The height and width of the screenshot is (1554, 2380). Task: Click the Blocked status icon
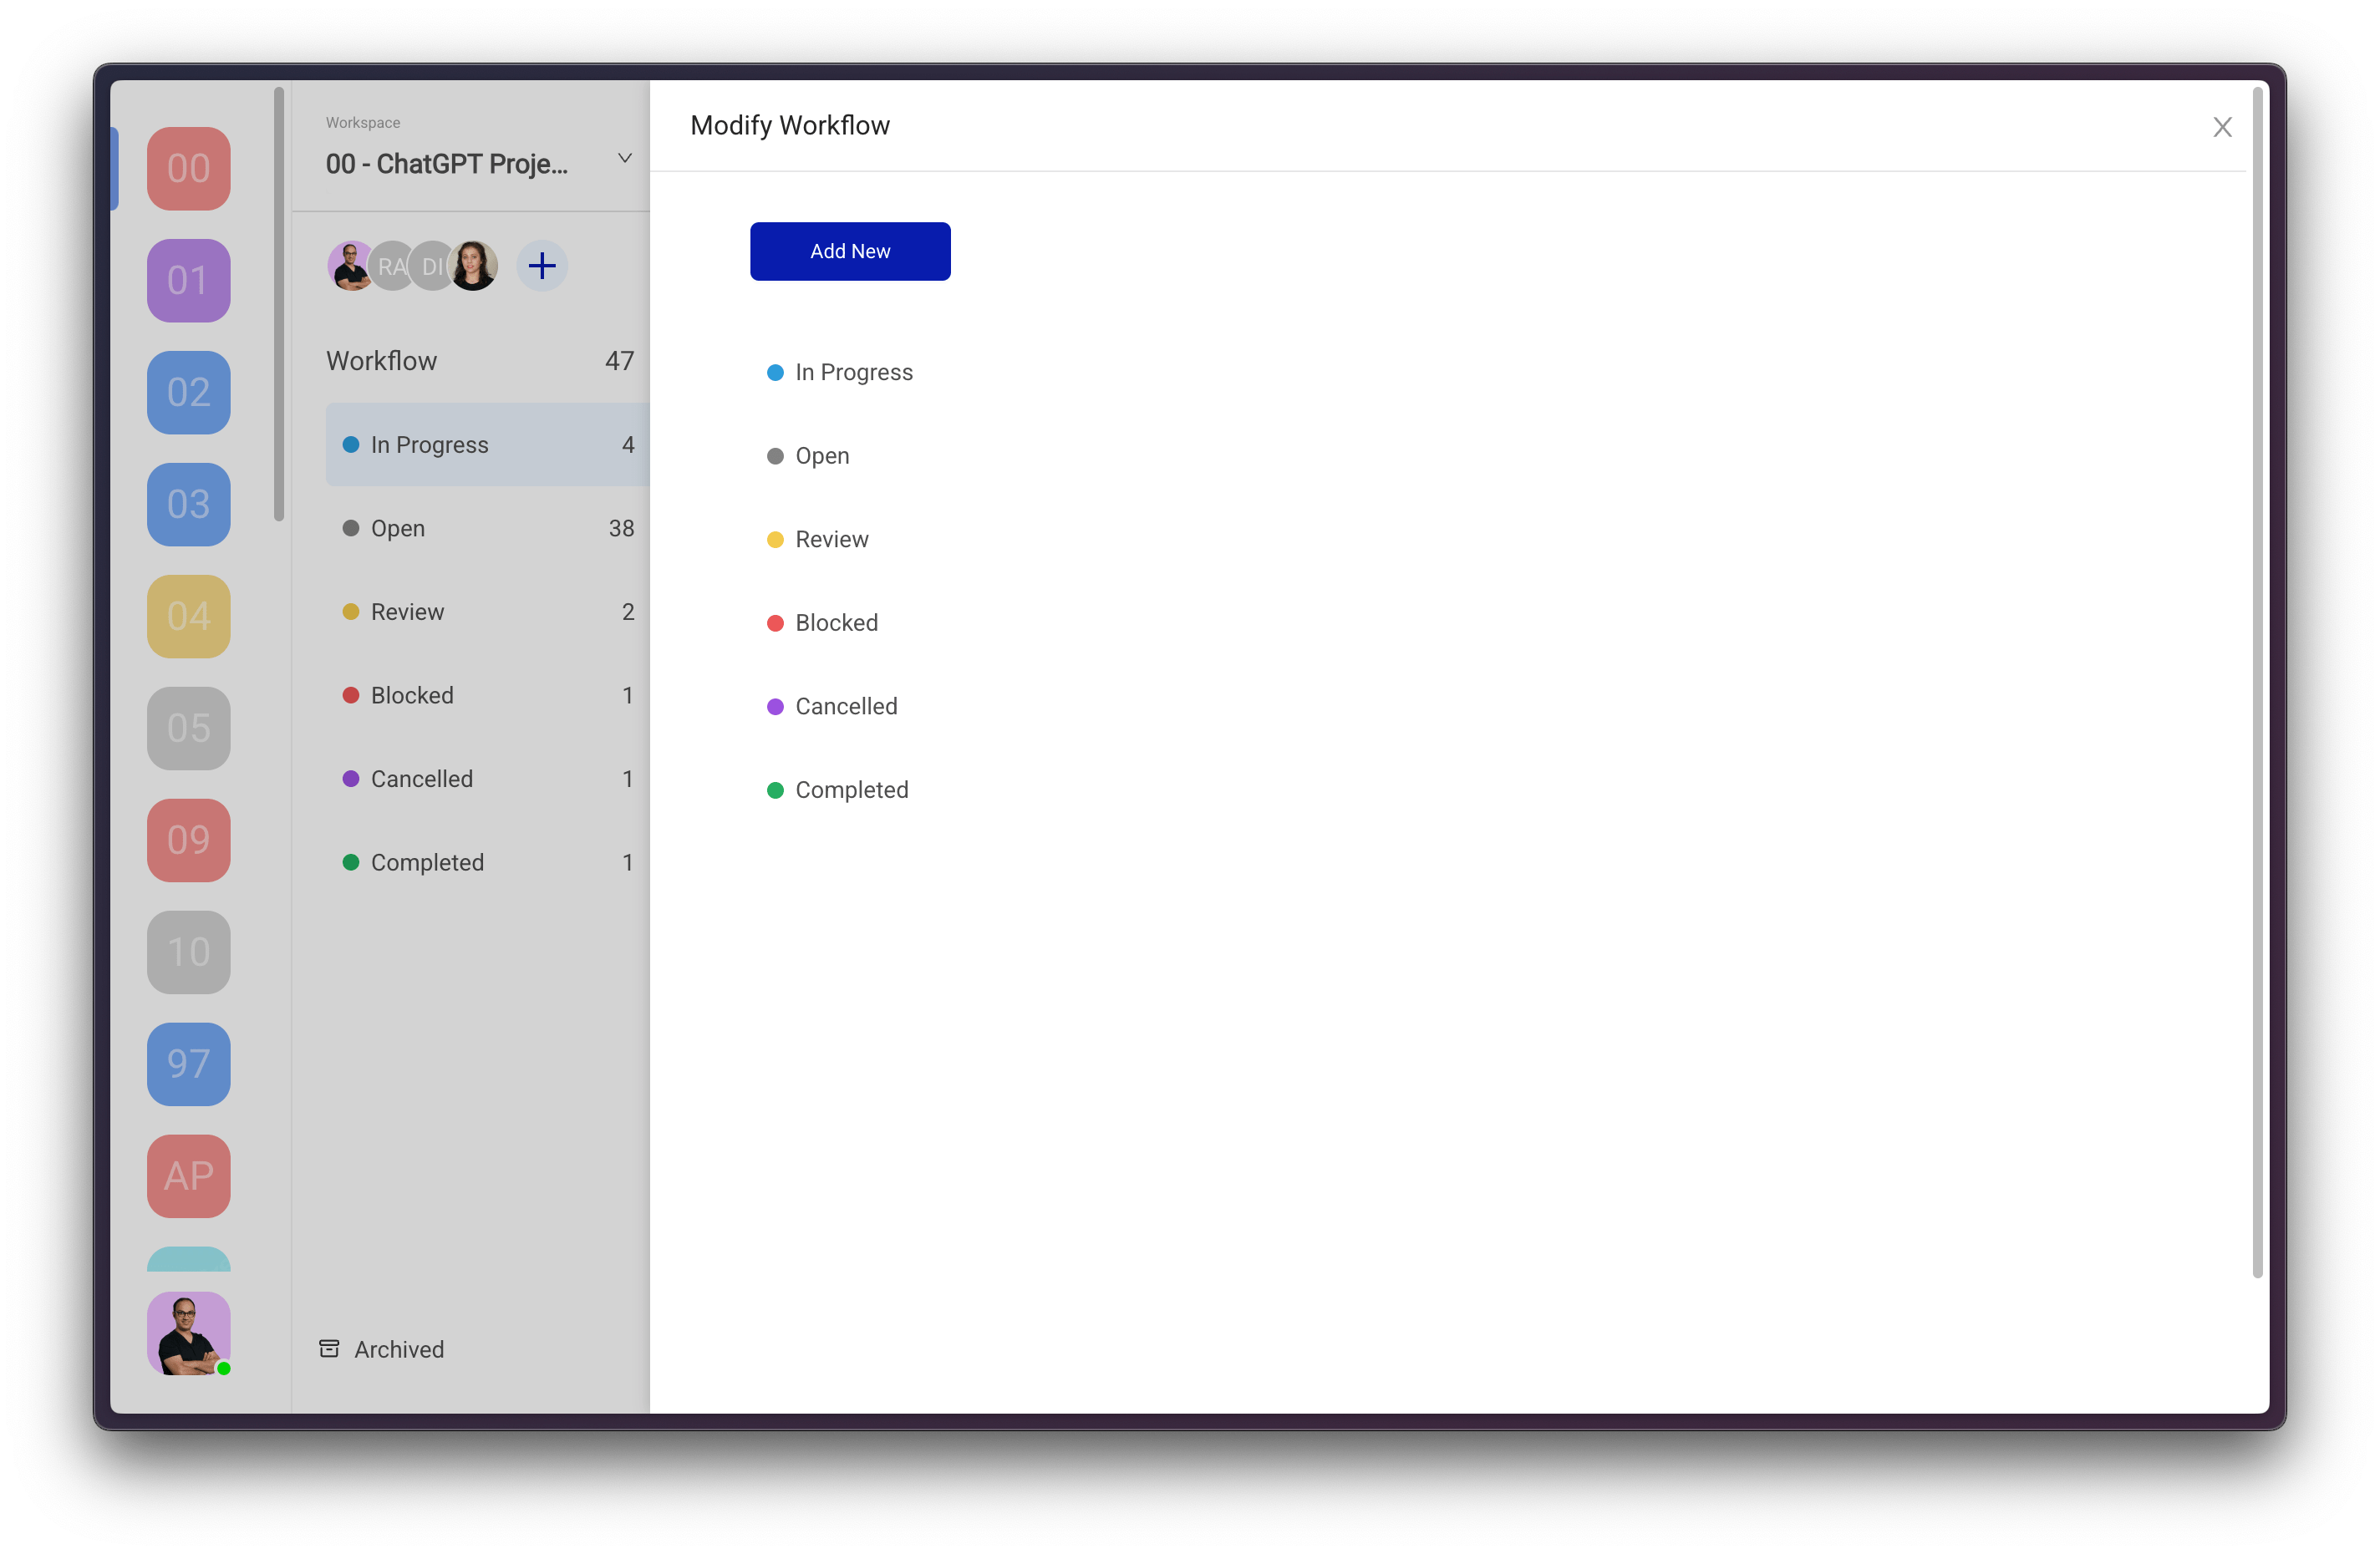(x=774, y=621)
